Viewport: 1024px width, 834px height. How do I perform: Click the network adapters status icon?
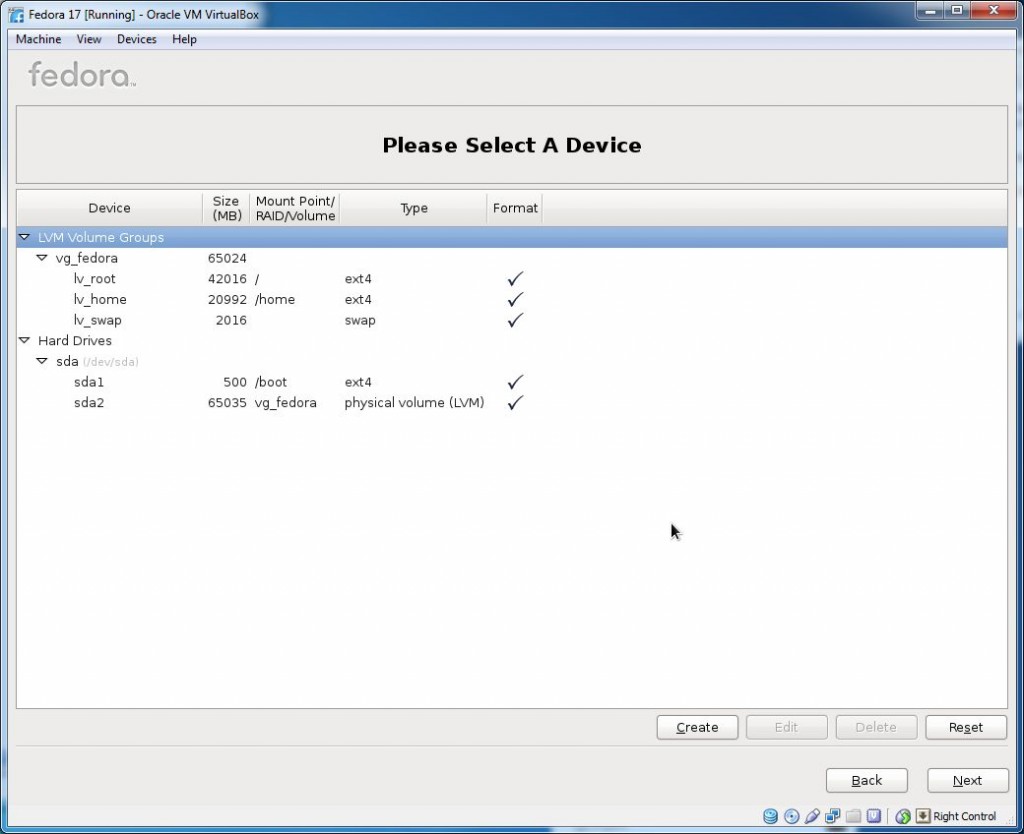[x=833, y=816]
